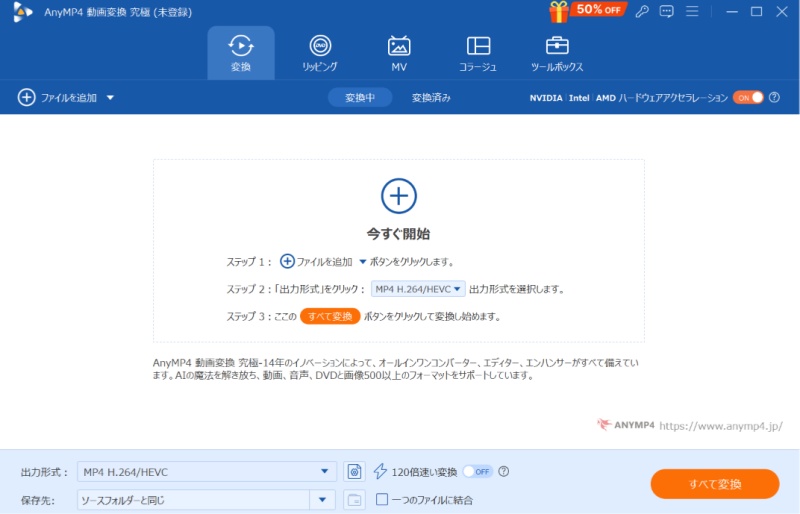Switch to the リッピング tab
800x514 pixels.
click(320, 53)
